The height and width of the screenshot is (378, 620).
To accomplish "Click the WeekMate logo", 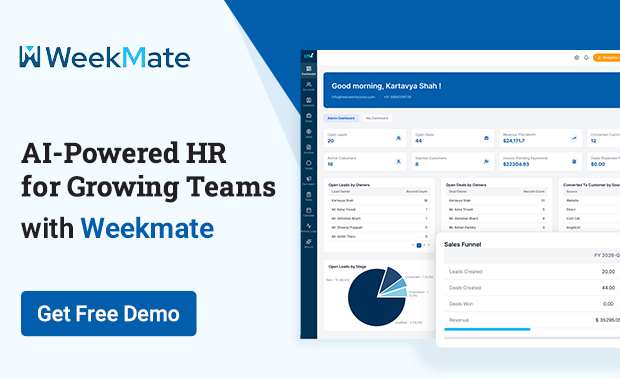I will 105,57.
